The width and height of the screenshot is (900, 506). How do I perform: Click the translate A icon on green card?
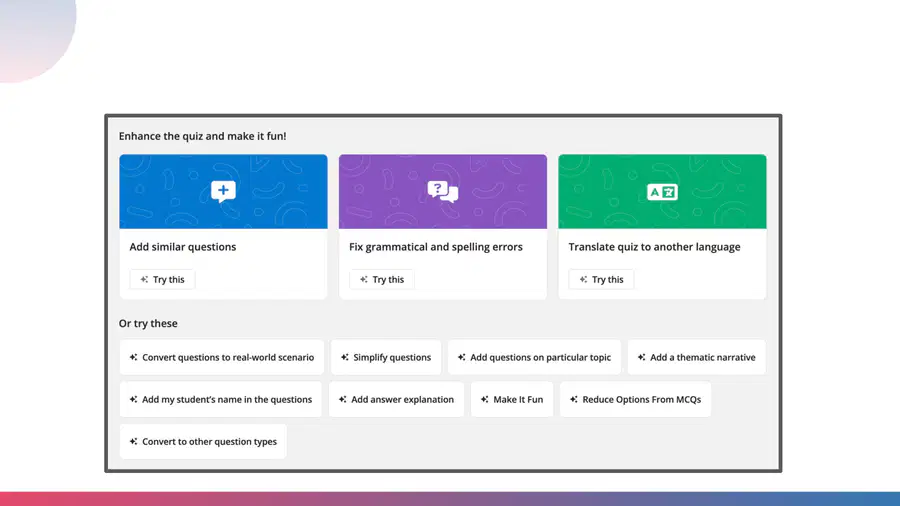tap(662, 192)
